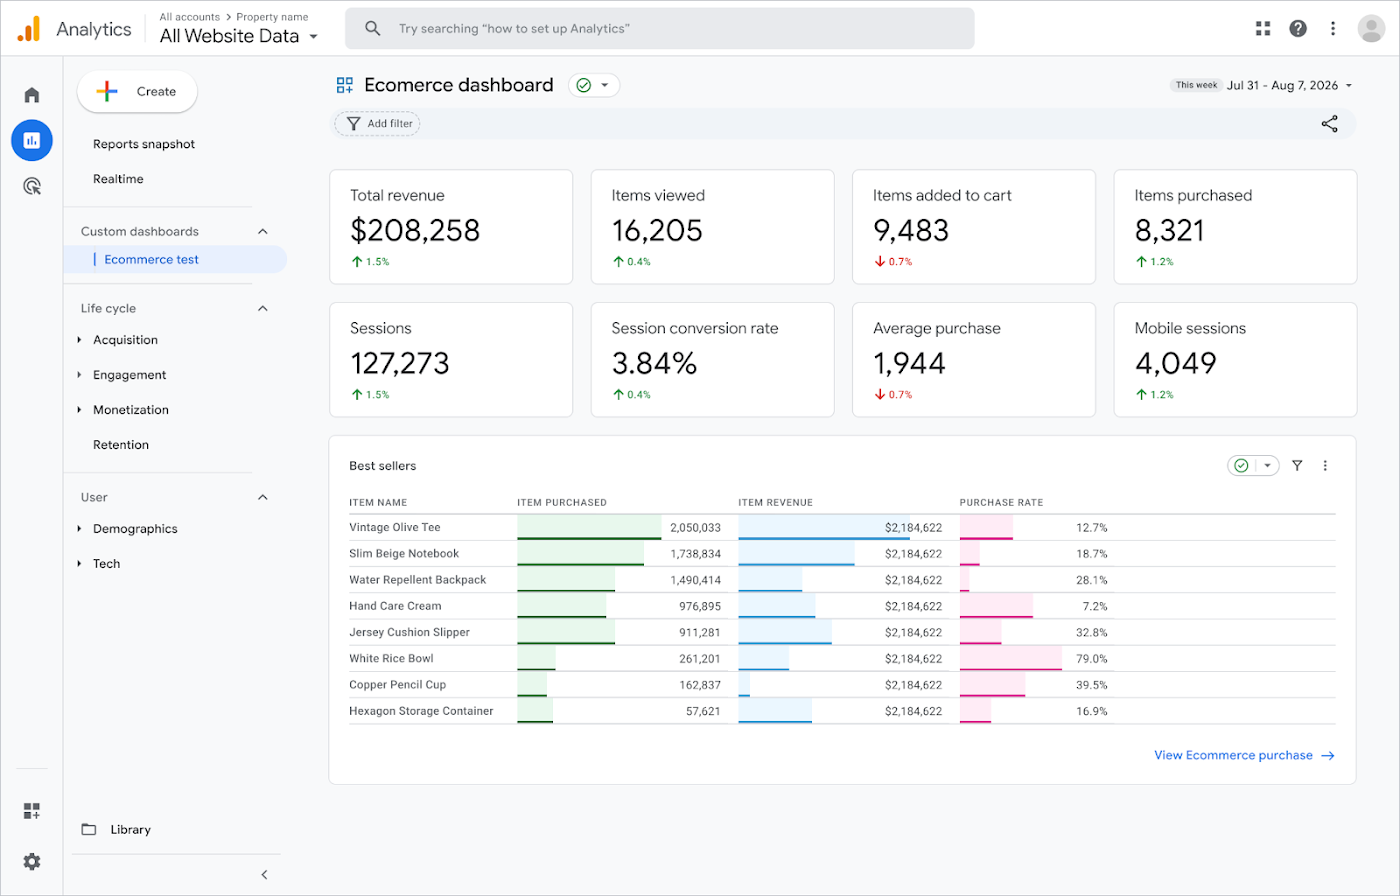Go to Home in the left rail
The image size is (1400, 896).
coord(32,95)
